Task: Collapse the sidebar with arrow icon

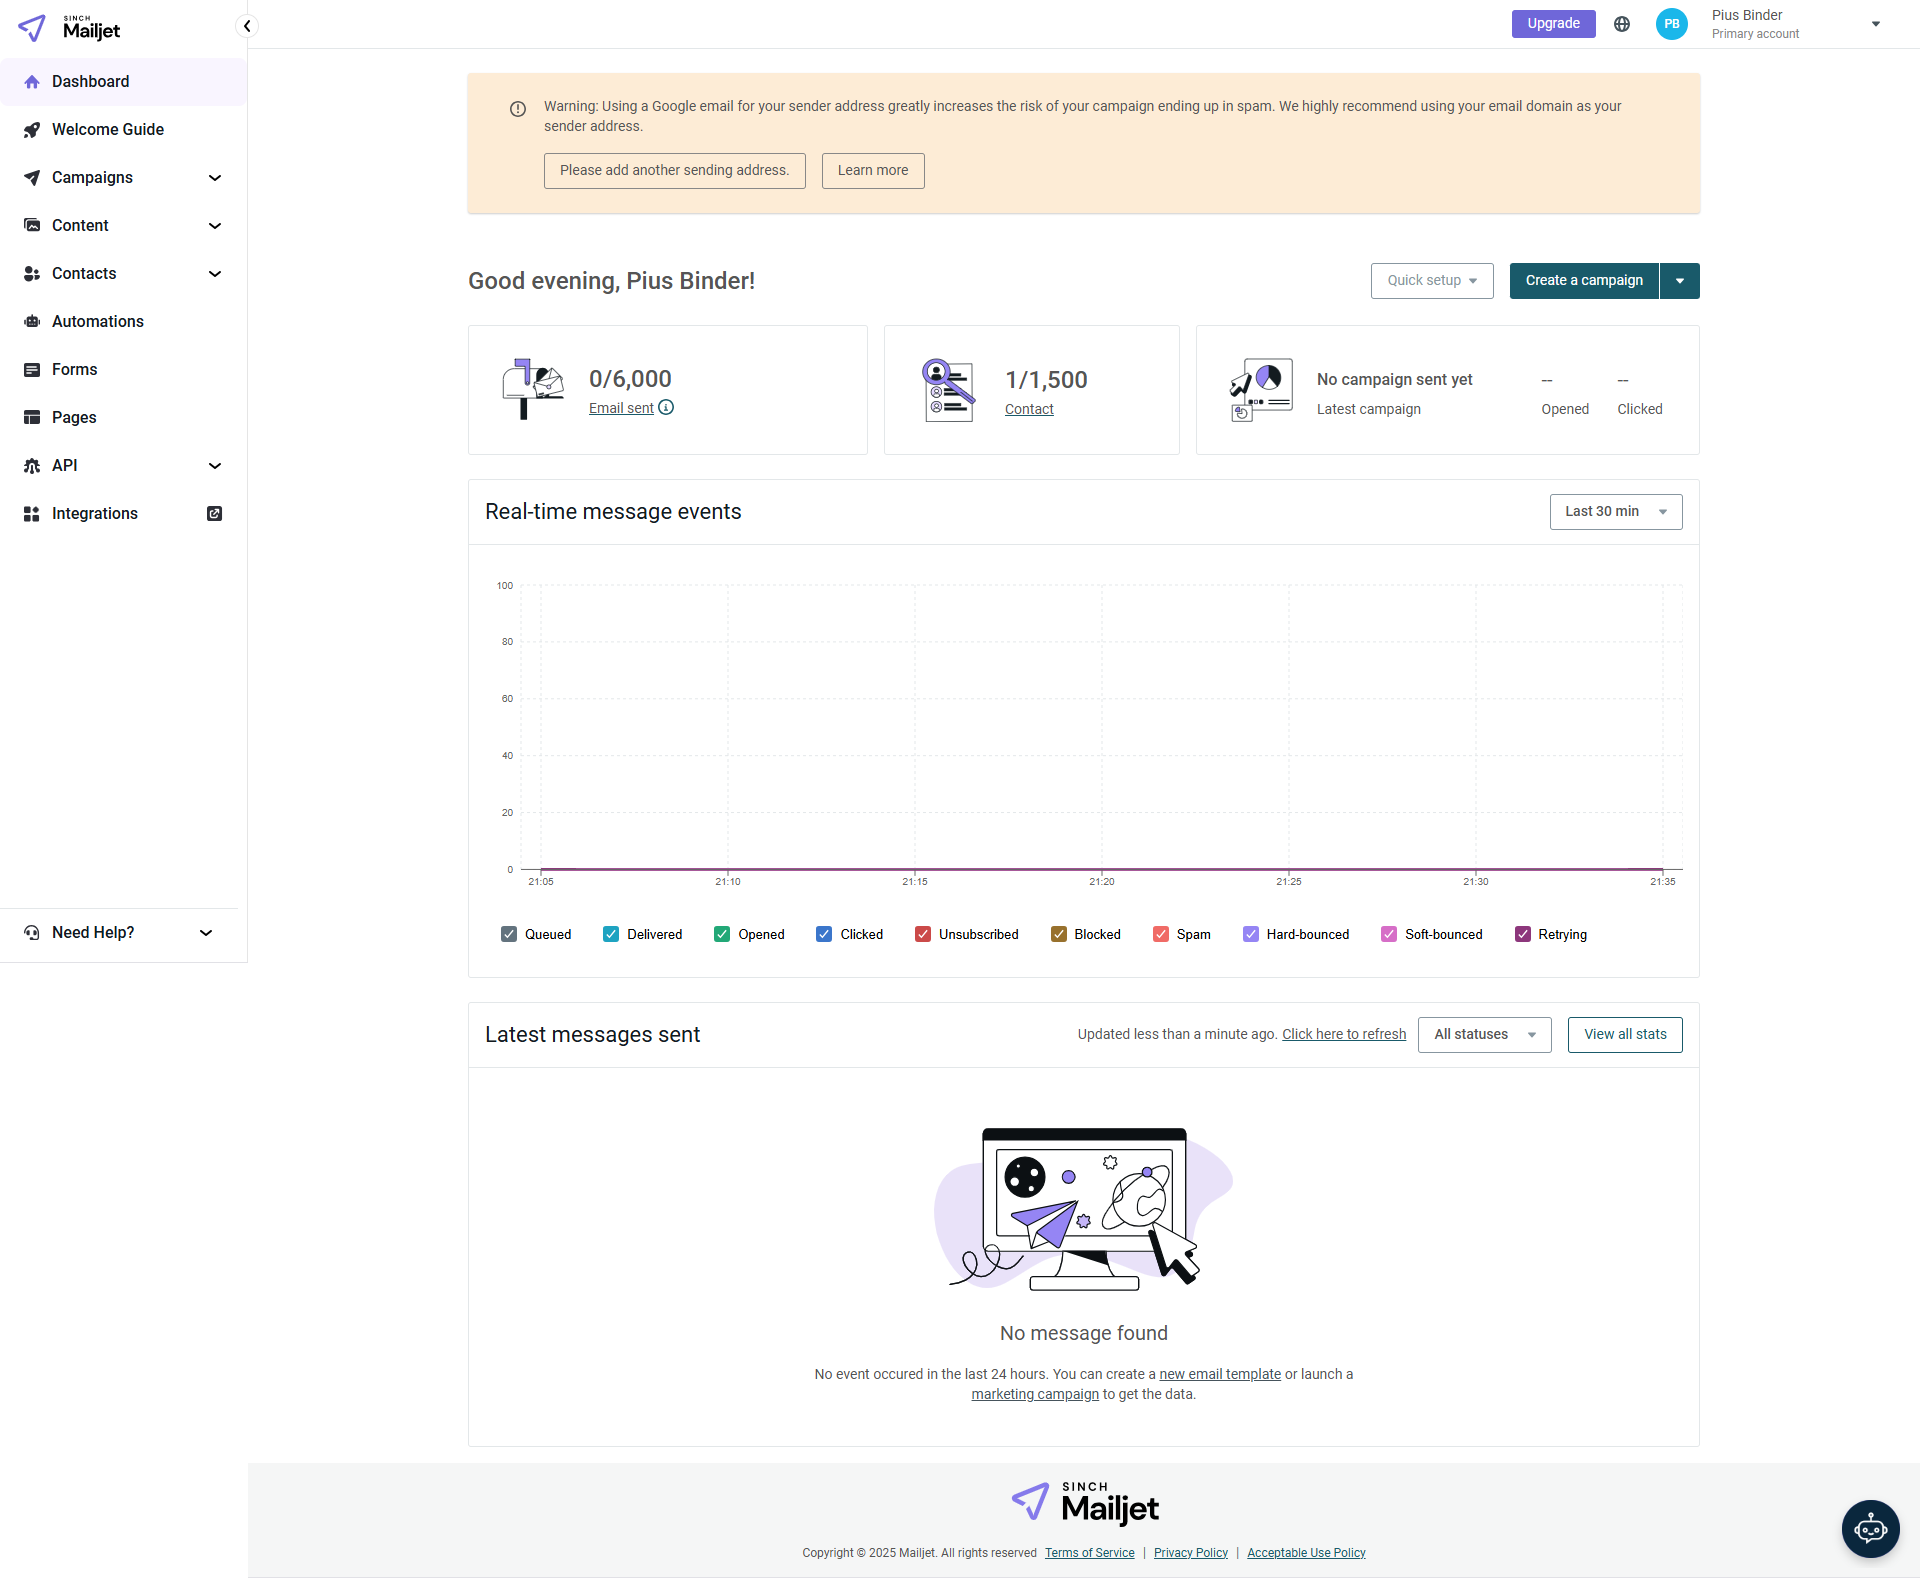Action: (247, 26)
